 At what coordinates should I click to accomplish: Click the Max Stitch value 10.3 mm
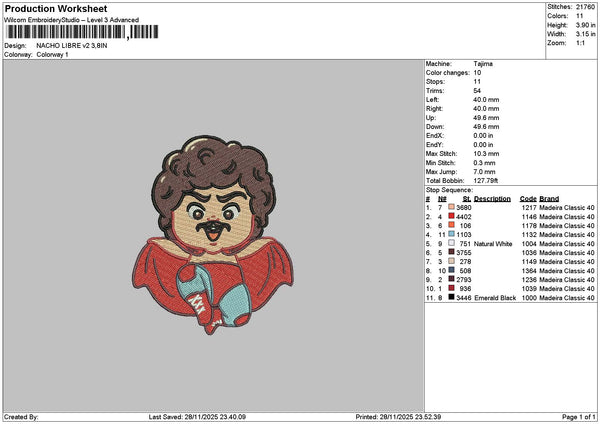click(x=486, y=153)
